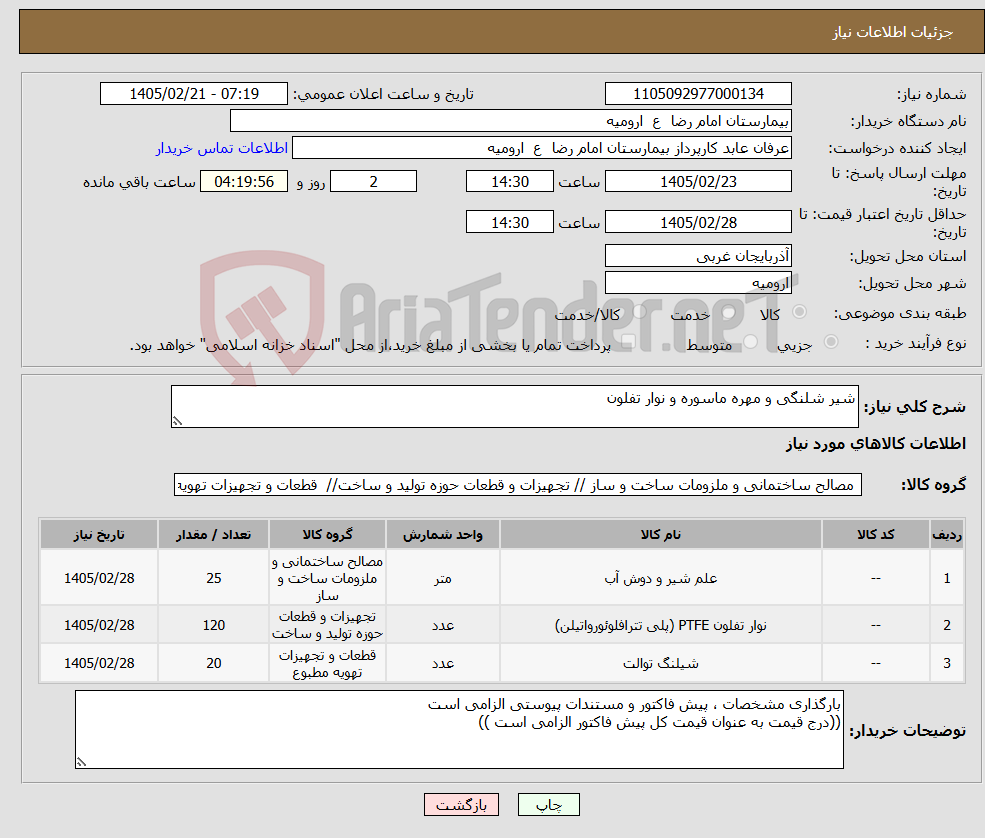
Task: Click the واحد شمارش column header
Action: coord(443,535)
